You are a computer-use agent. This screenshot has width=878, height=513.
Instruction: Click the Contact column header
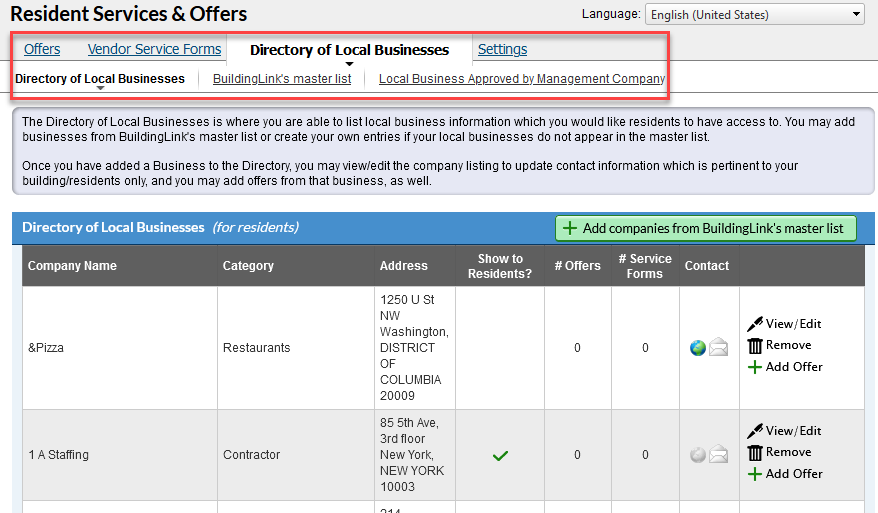[707, 266]
